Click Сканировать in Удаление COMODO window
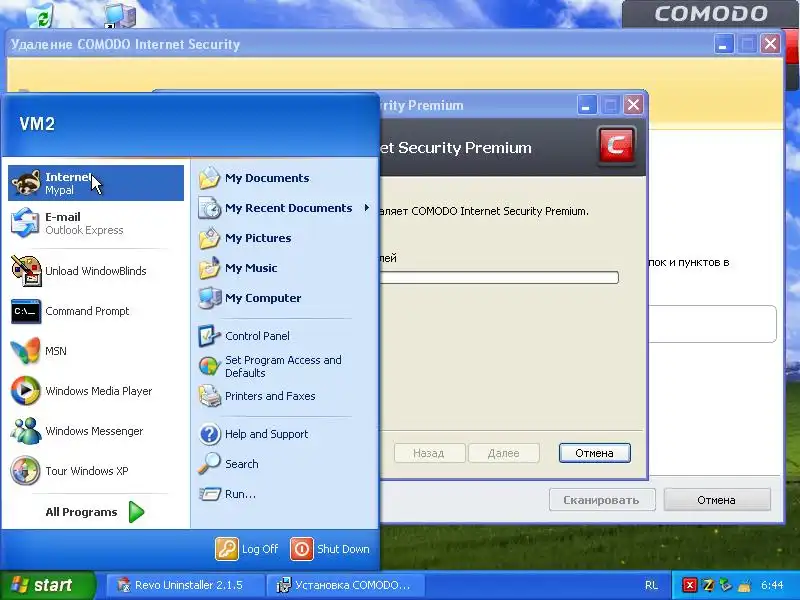Screen dimensions: 800x600 [602, 500]
